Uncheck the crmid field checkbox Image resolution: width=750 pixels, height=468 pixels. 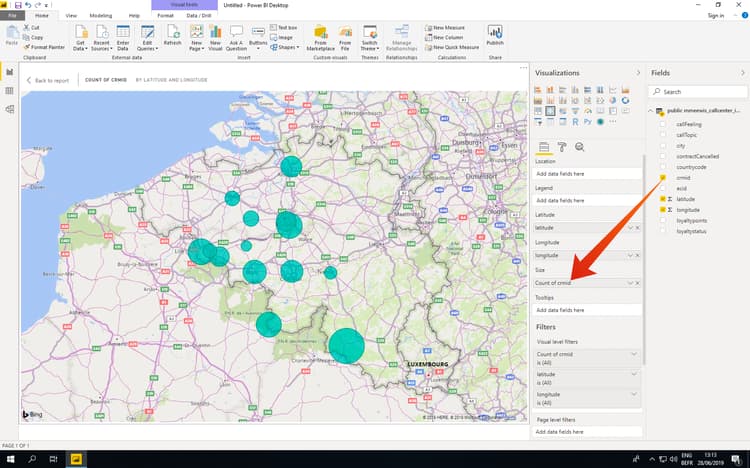coord(663,177)
